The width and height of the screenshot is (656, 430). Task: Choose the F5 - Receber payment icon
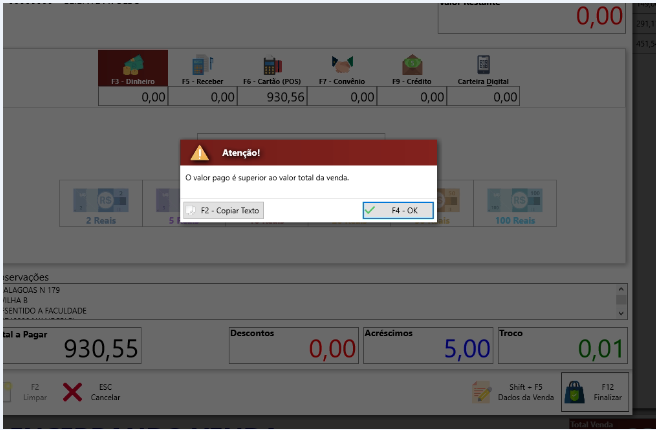(202, 65)
